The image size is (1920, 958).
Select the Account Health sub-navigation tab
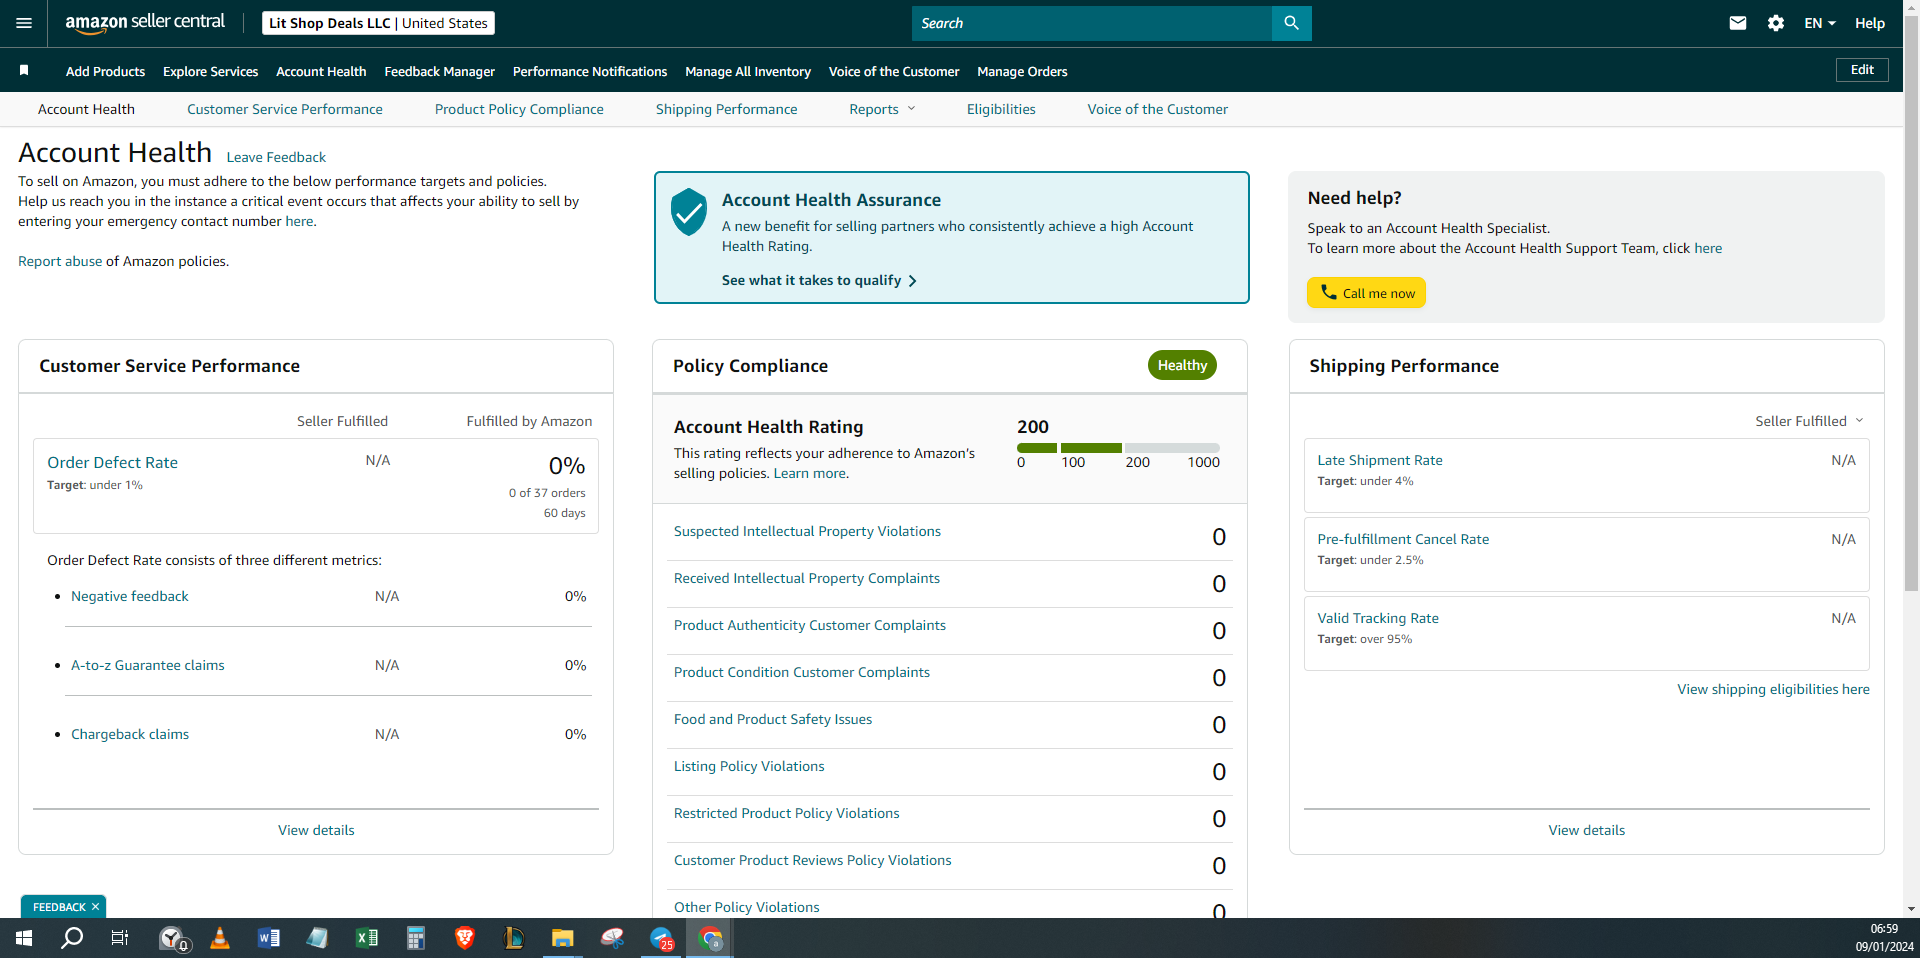(x=86, y=109)
